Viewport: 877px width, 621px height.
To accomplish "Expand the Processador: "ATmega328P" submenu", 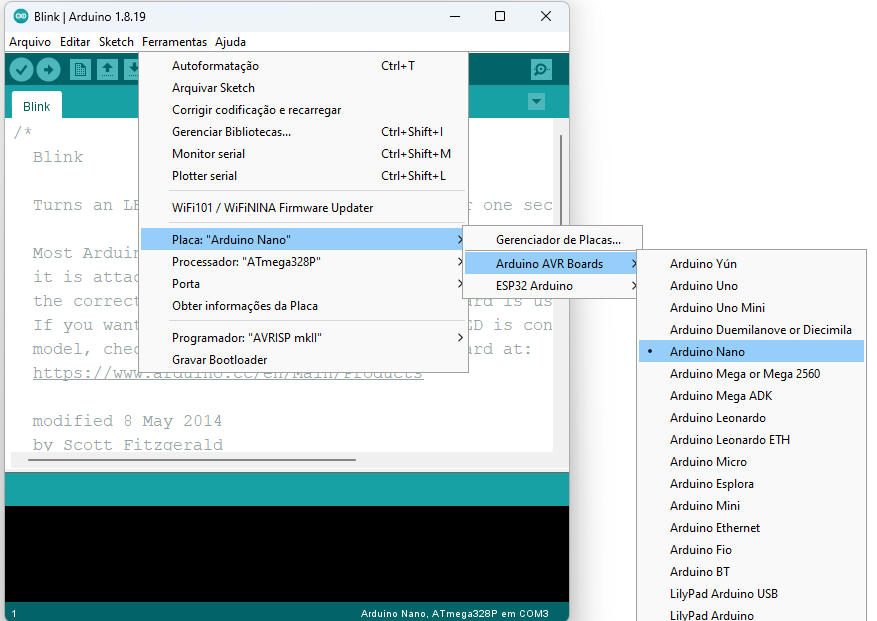I will pos(304,262).
